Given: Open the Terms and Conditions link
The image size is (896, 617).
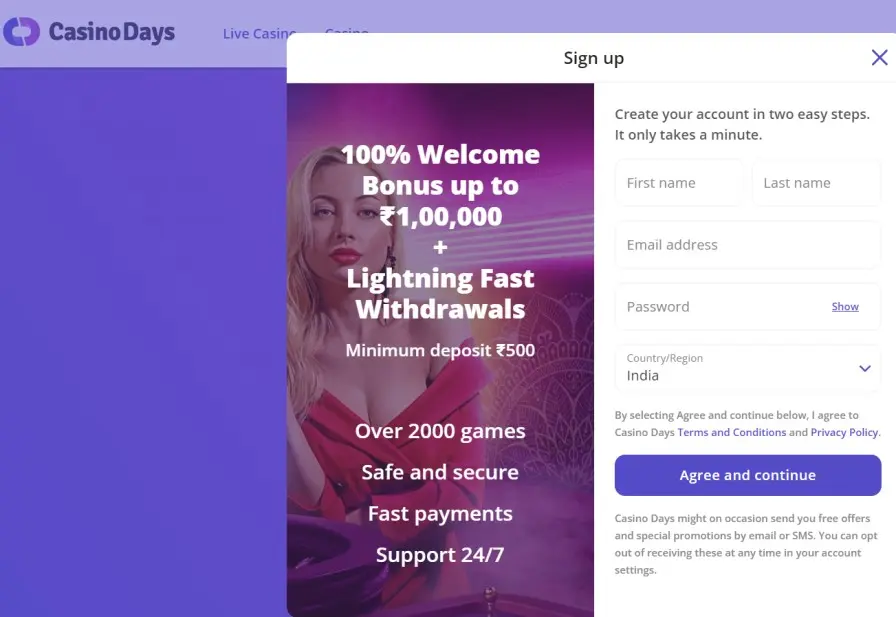Looking at the screenshot, I should 732,433.
